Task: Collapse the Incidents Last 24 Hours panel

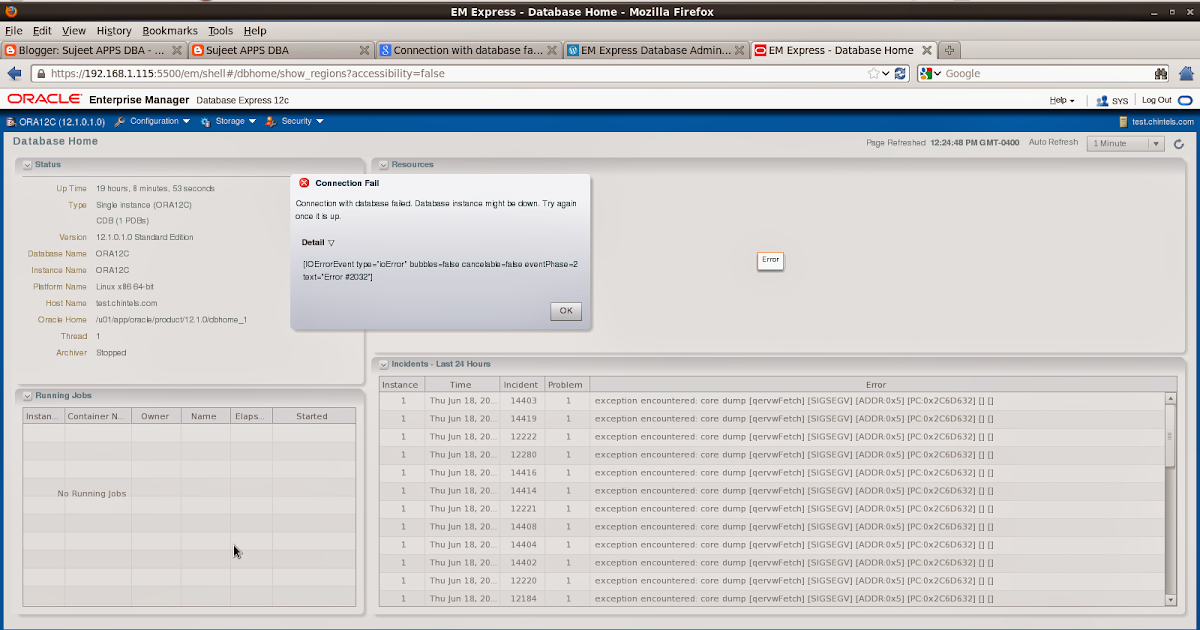Action: point(384,364)
